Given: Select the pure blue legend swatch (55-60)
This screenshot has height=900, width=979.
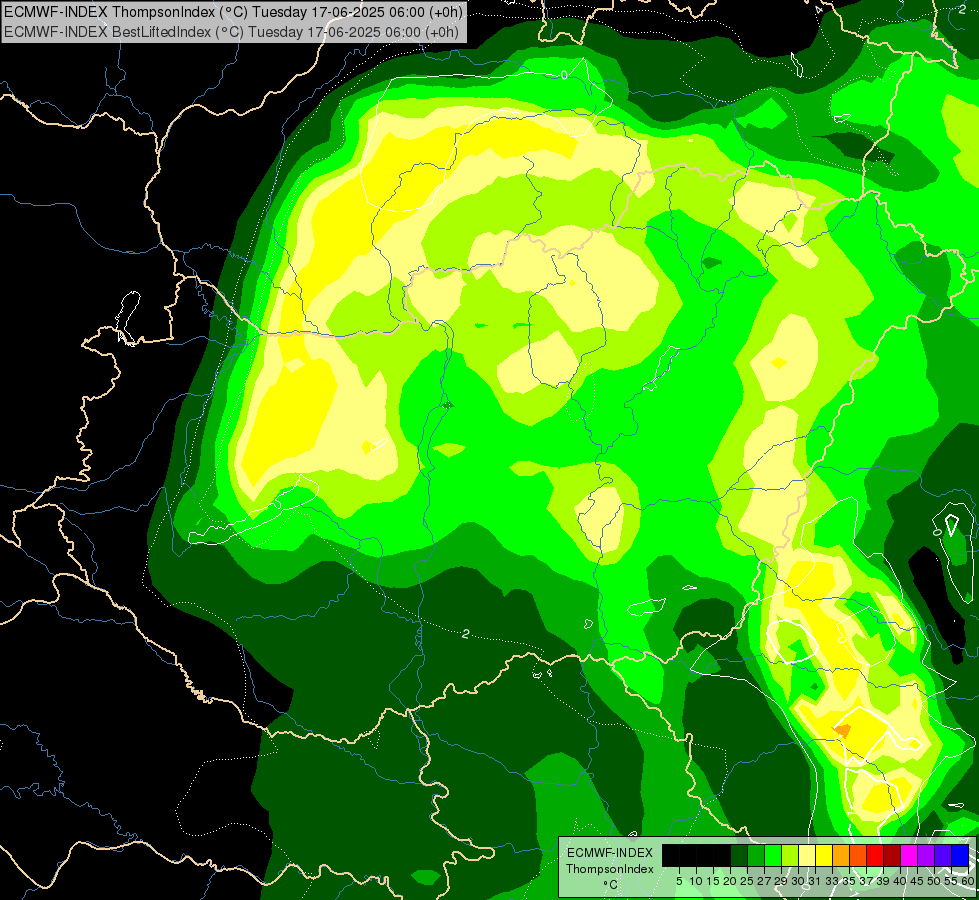Looking at the screenshot, I should (960, 855).
